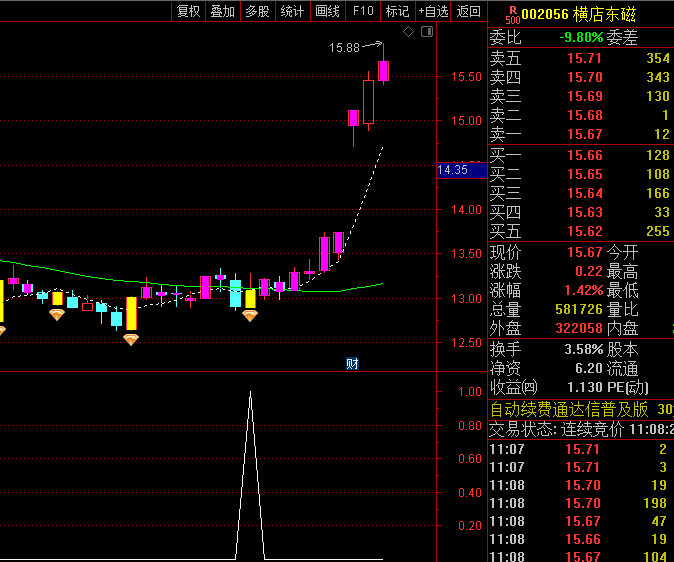Open the F10 company info tab
This screenshot has height=562, width=674.
362,11
